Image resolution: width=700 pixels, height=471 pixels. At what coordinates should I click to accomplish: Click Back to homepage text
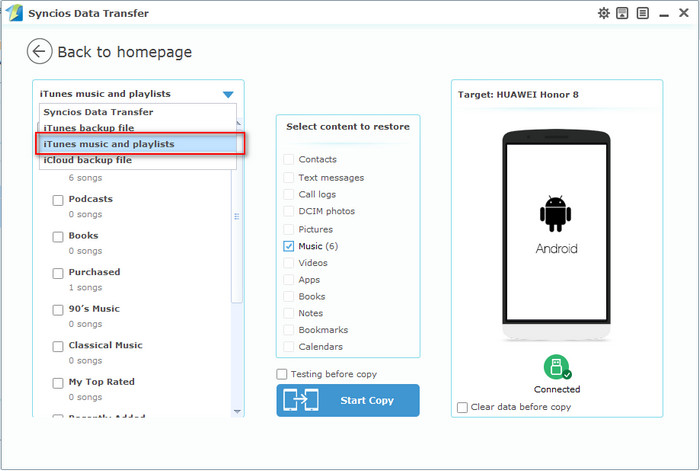(125, 52)
